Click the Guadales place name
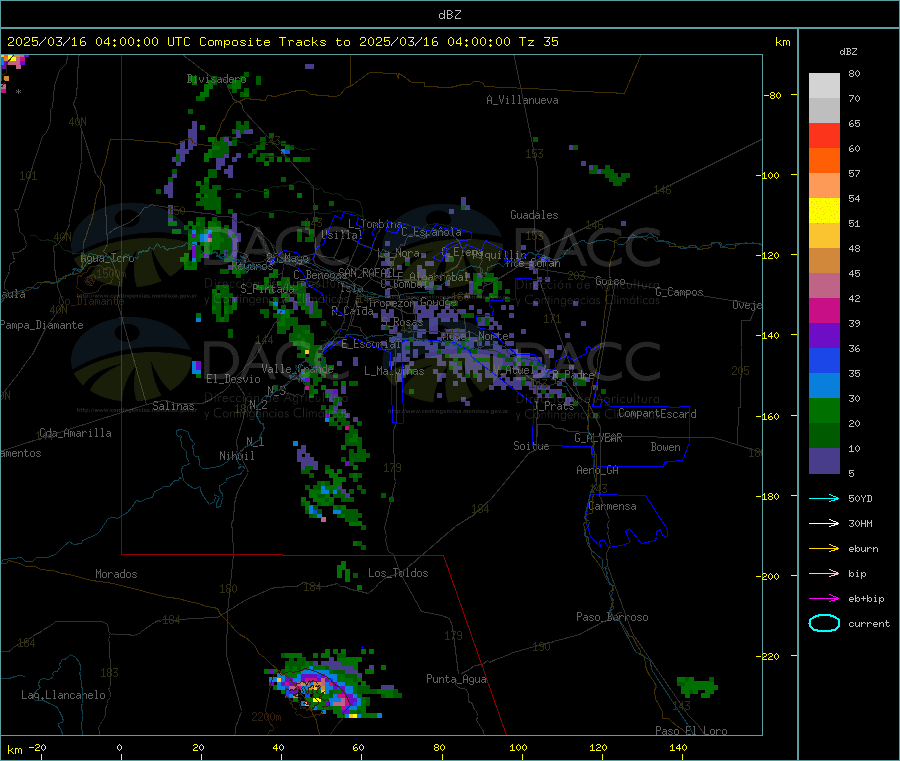 [x=534, y=215]
